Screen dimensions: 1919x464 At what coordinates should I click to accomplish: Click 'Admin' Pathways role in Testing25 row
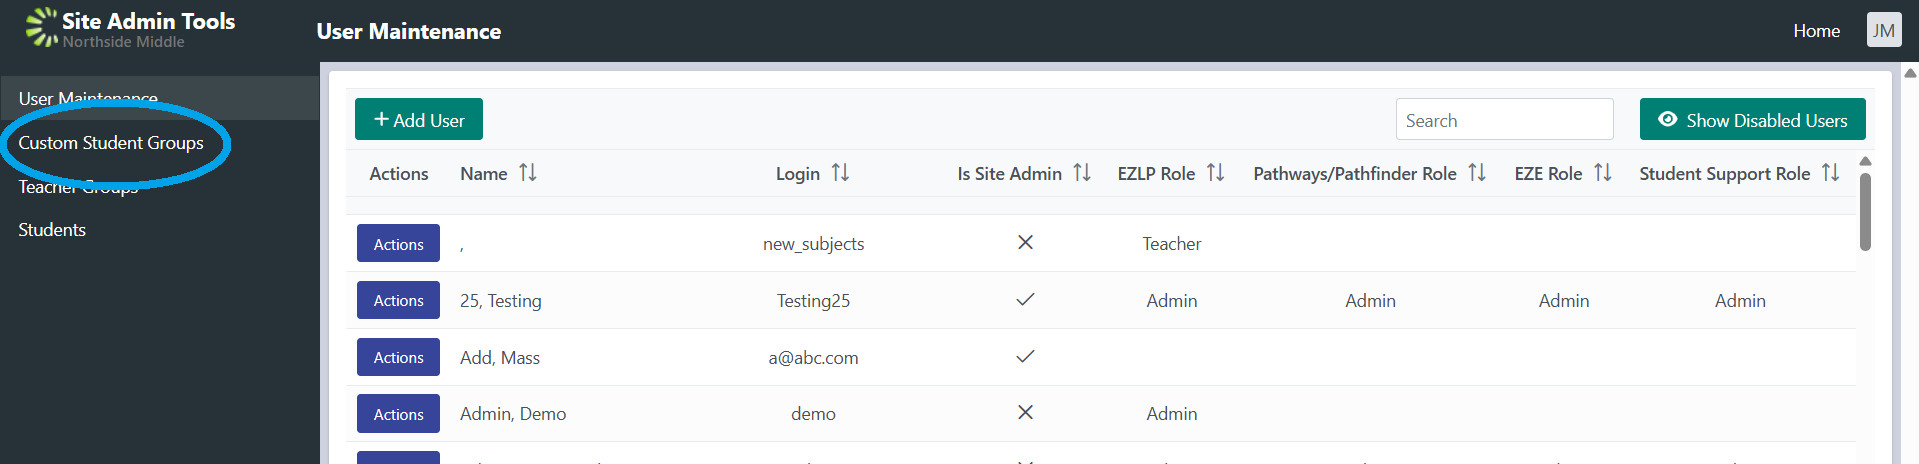point(1370,301)
